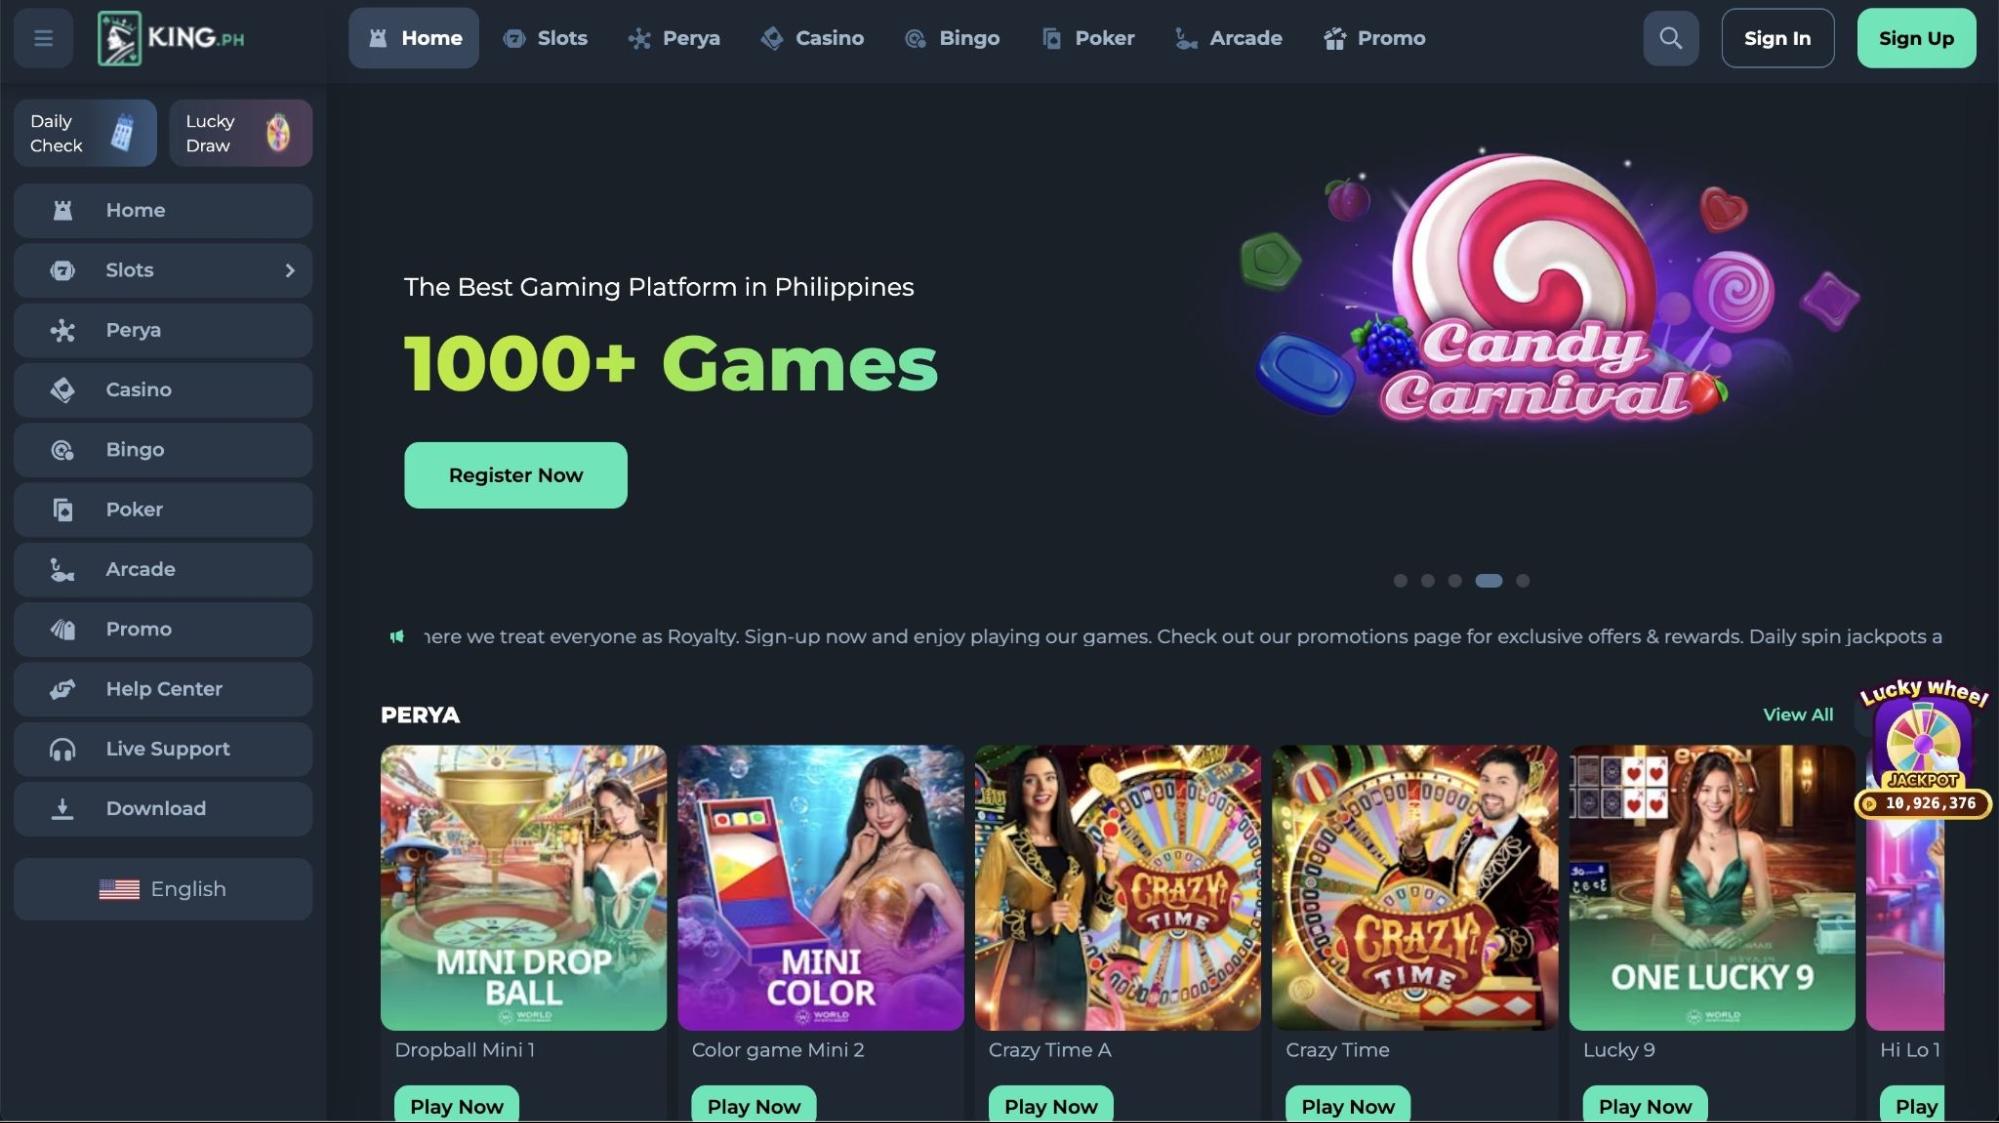Expand the Slots sidebar chevron

[290, 270]
